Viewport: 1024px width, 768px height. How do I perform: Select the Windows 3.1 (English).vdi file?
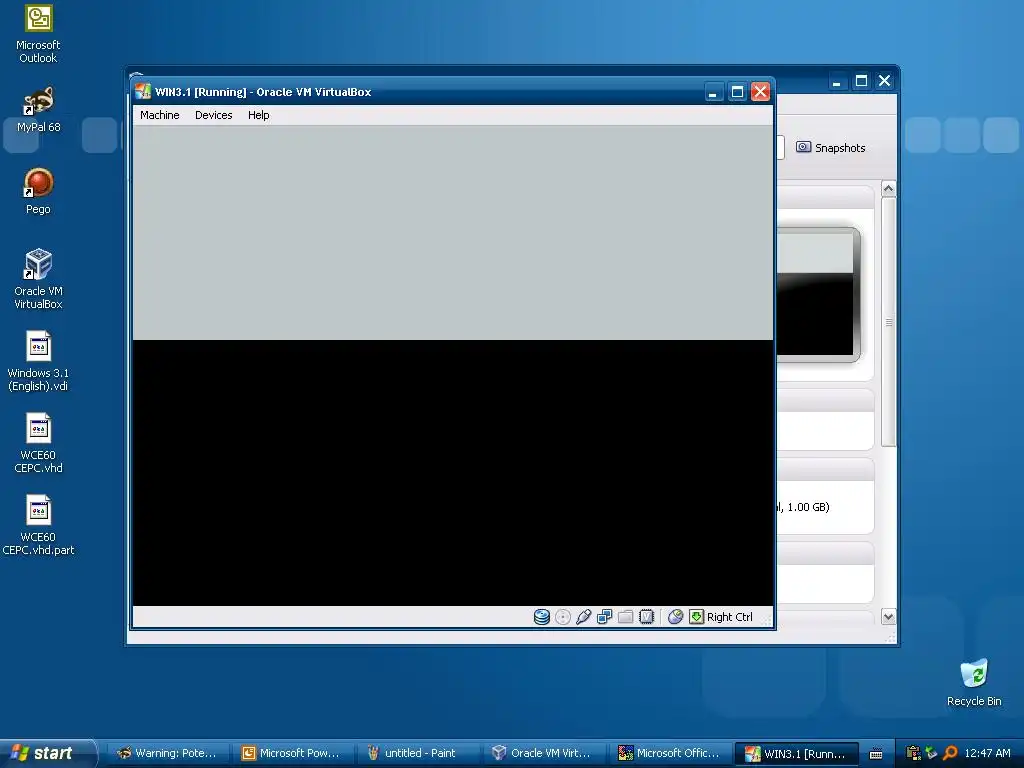pyautogui.click(x=38, y=361)
